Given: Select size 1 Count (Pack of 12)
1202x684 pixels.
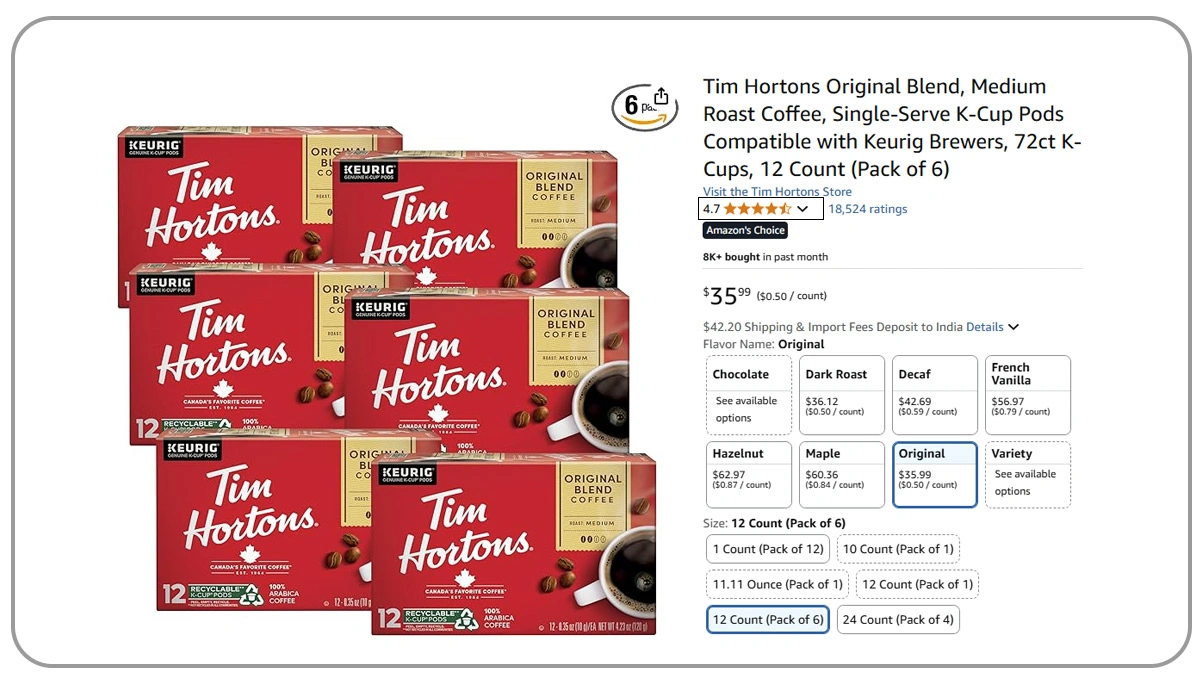Looking at the screenshot, I should [768, 549].
